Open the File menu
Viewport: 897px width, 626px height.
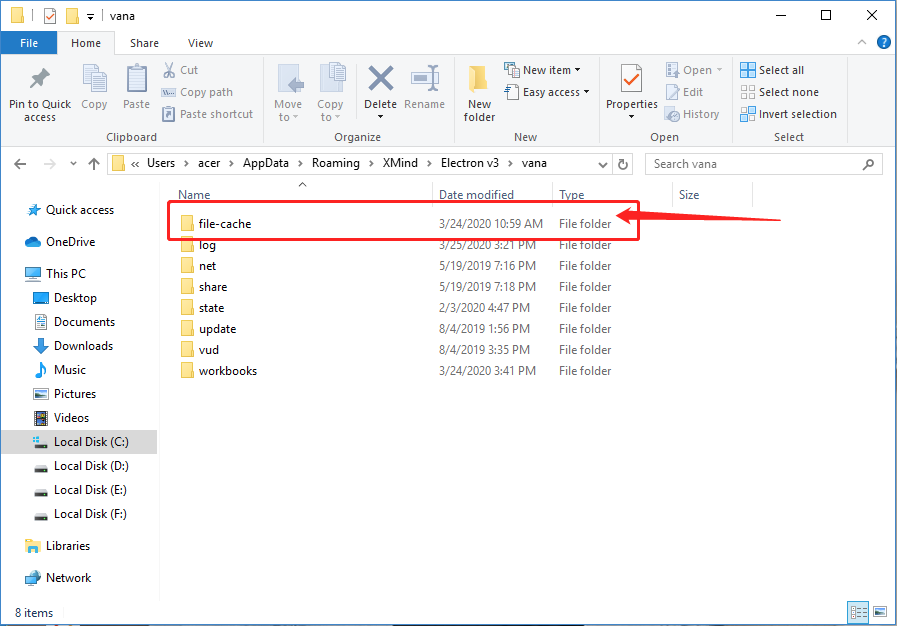tap(29, 43)
